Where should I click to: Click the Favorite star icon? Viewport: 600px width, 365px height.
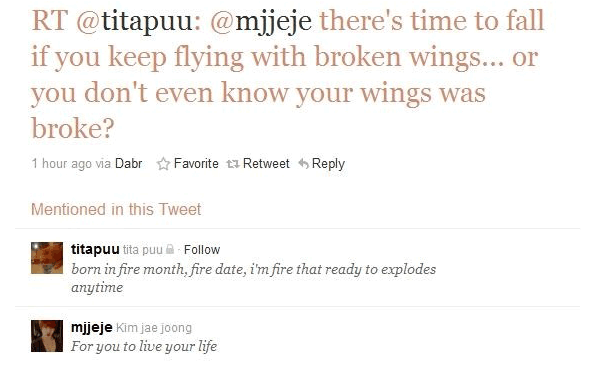coord(163,164)
